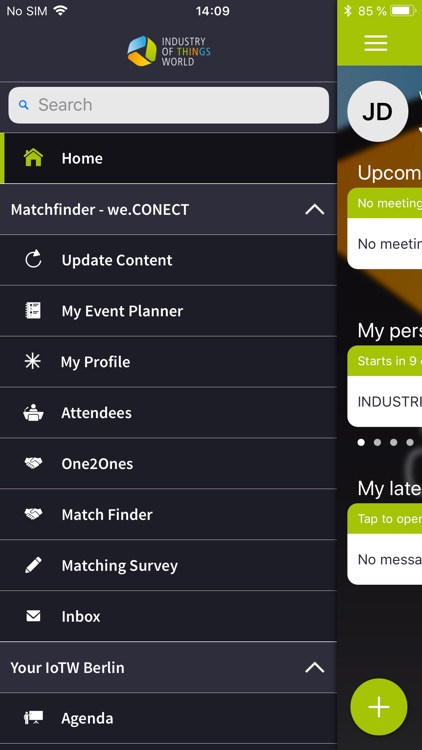The image size is (422, 750).
Task: Select the Match Finder menu item
Action: 168,514
